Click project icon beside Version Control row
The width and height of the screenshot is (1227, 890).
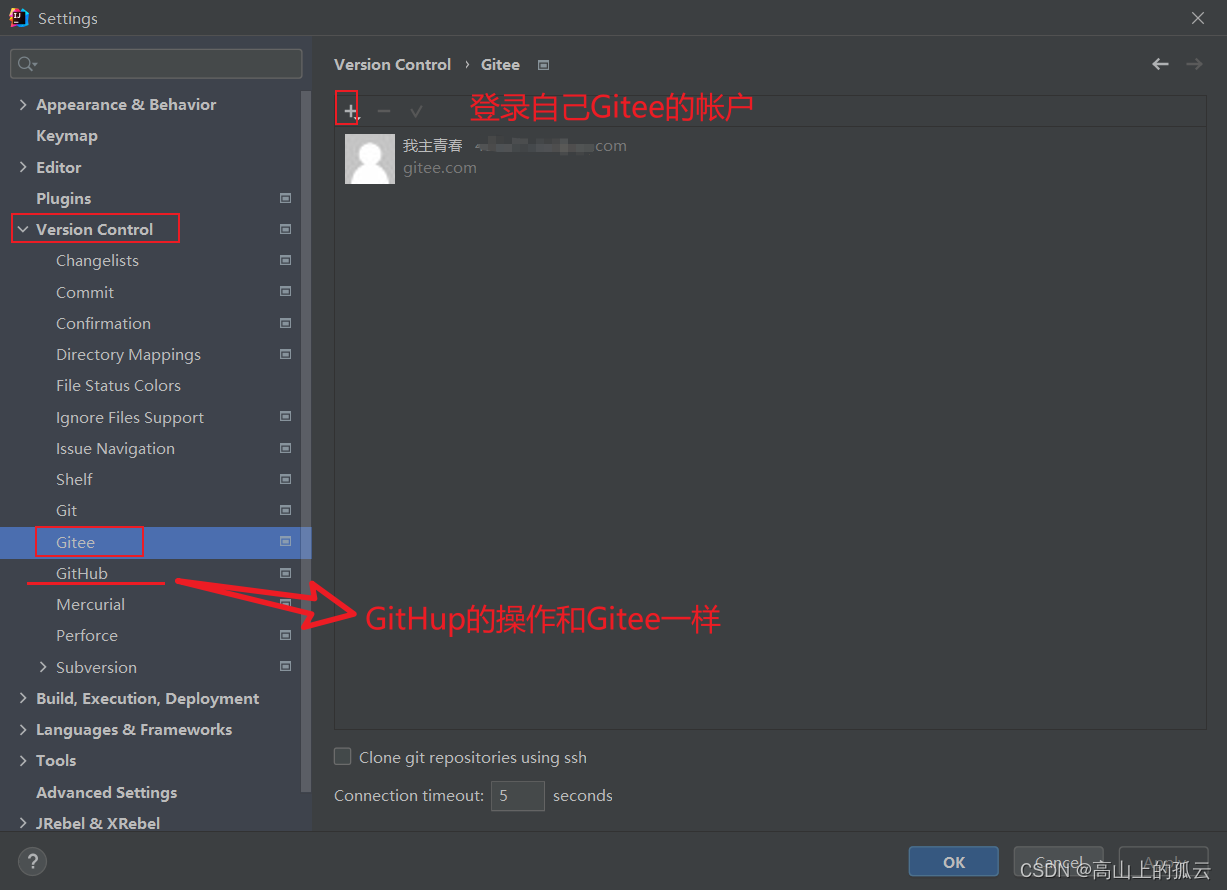285,229
